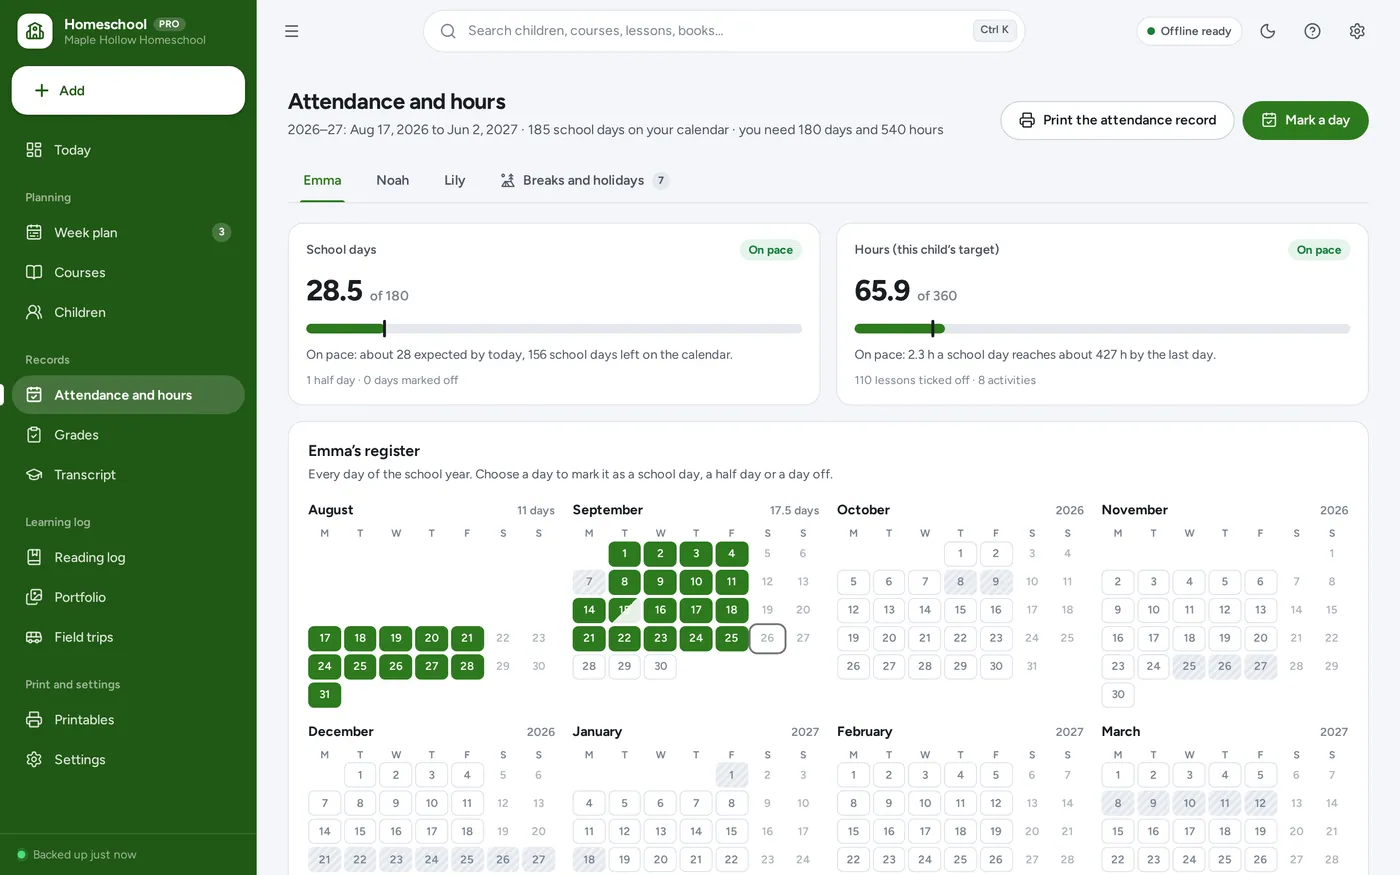
Task: Open Portfolio in the Learning log section
Action: (x=128, y=597)
